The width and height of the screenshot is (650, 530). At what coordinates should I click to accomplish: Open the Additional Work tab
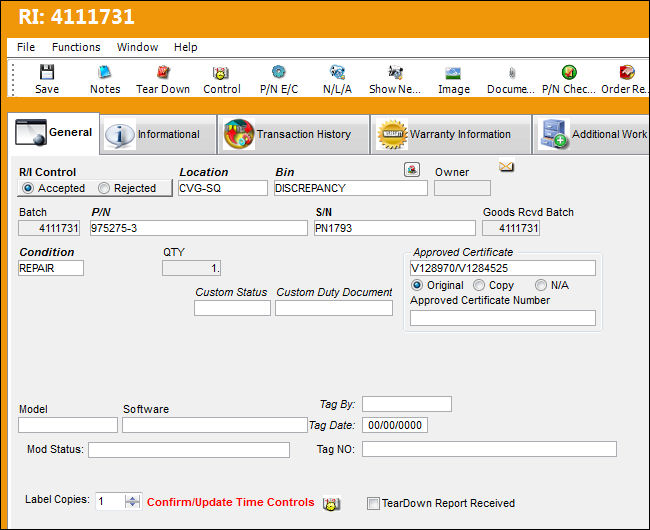(x=591, y=134)
